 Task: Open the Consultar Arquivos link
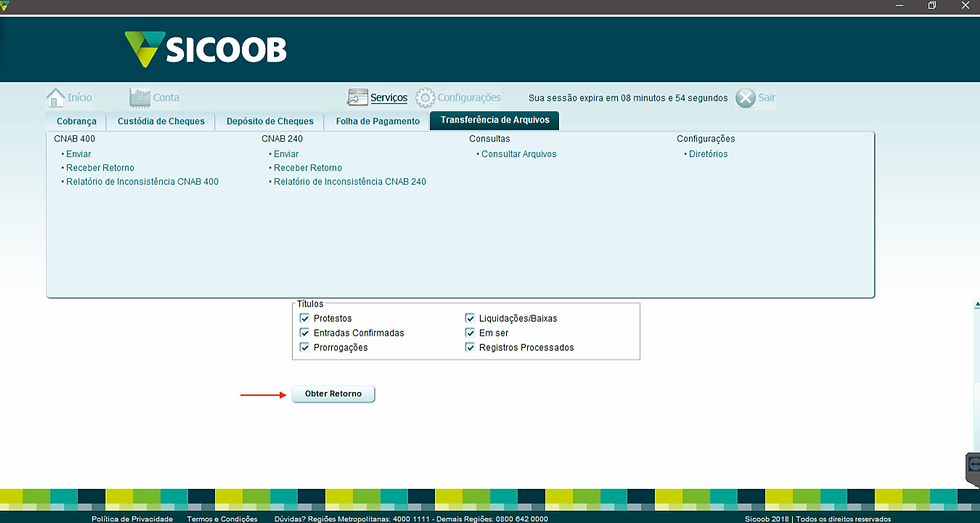pyautogui.click(x=518, y=154)
